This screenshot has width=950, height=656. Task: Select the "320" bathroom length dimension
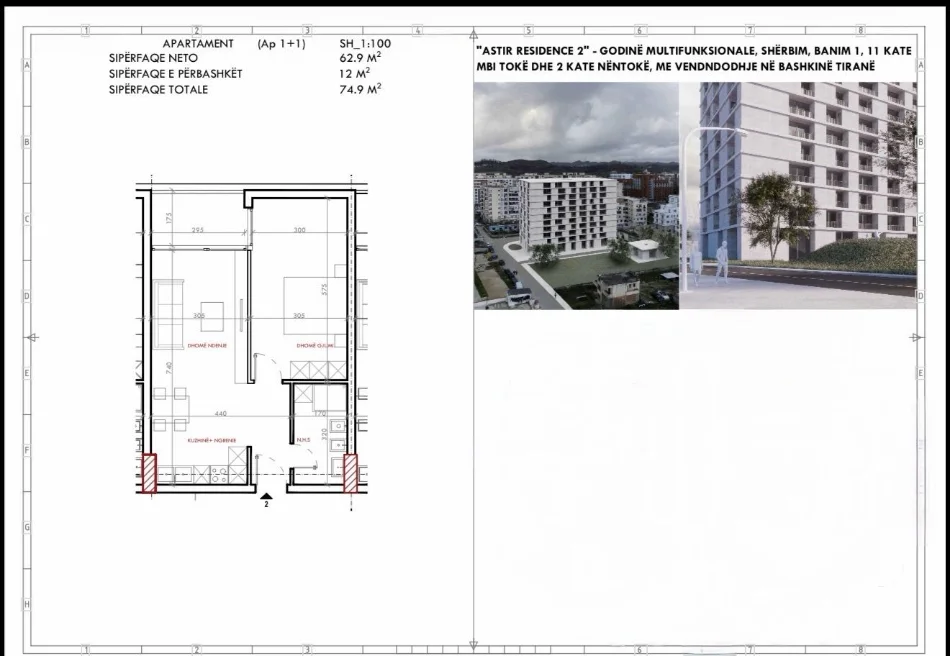(x=325, y=434)
